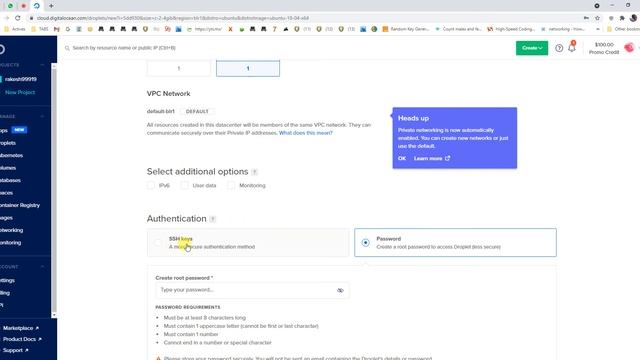Click the browser address bar URL
The width and height of the screenshot is (640, 360).
click(172, 18)
